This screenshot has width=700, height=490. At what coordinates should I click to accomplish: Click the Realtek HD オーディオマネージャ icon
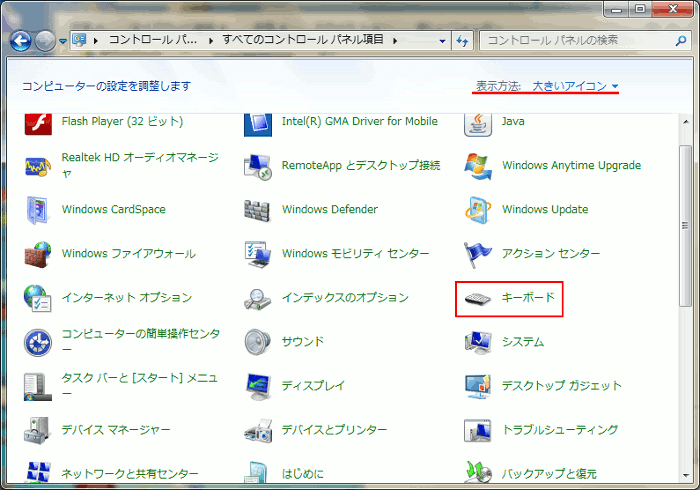38,166
